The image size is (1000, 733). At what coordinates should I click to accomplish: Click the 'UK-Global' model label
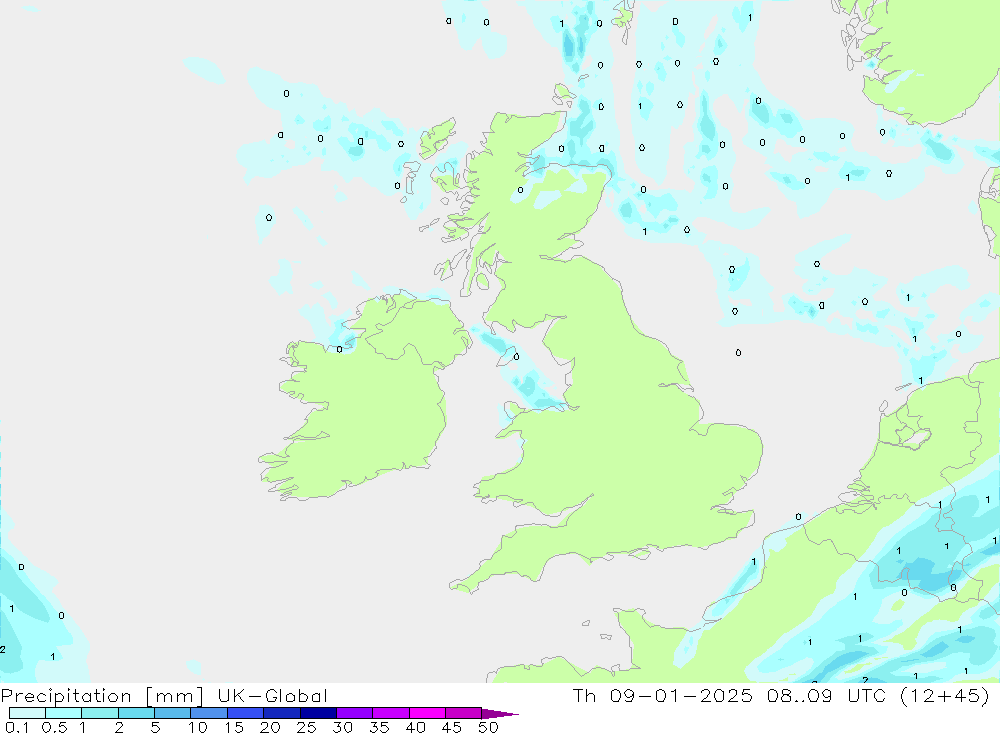point(272,695)
